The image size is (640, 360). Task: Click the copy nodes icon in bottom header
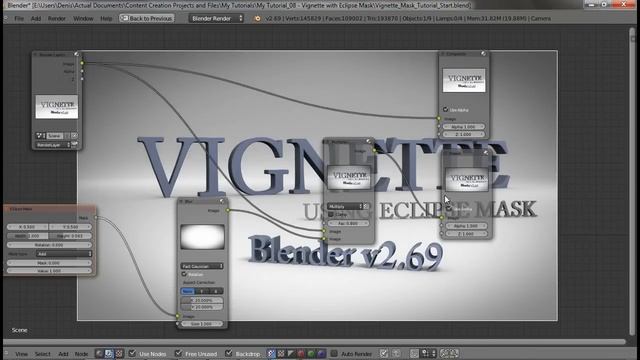pos(444,353)
